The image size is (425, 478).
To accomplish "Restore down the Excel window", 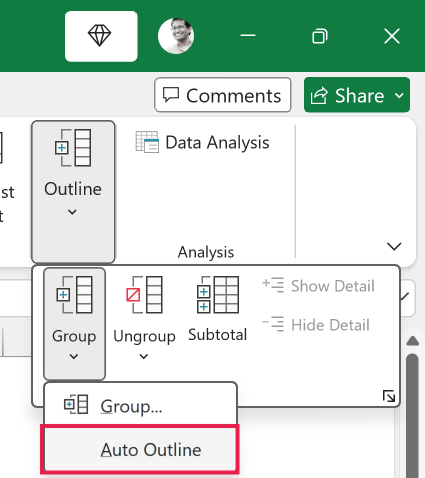I will 320,36.
